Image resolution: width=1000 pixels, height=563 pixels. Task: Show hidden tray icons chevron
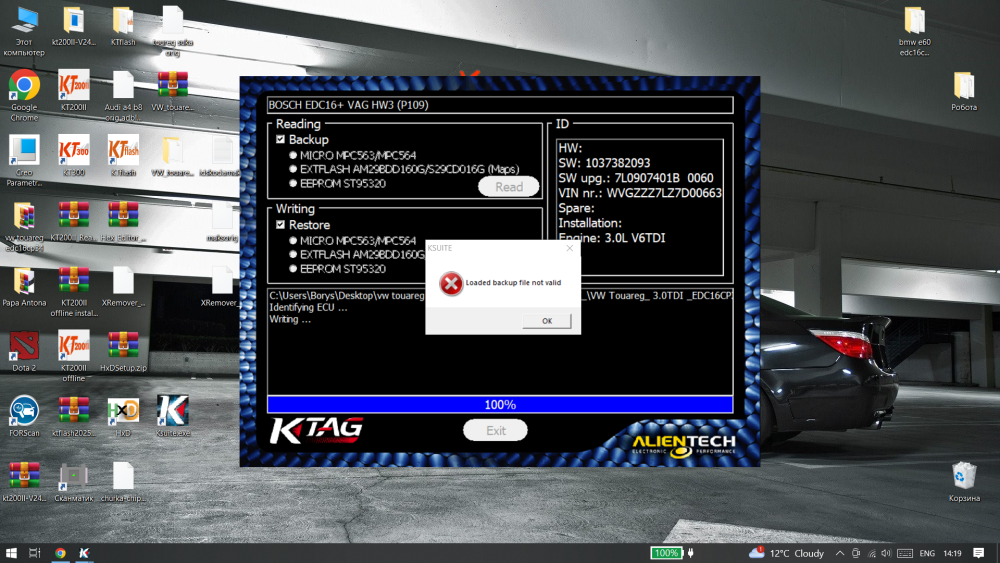(x=840, y=553)
